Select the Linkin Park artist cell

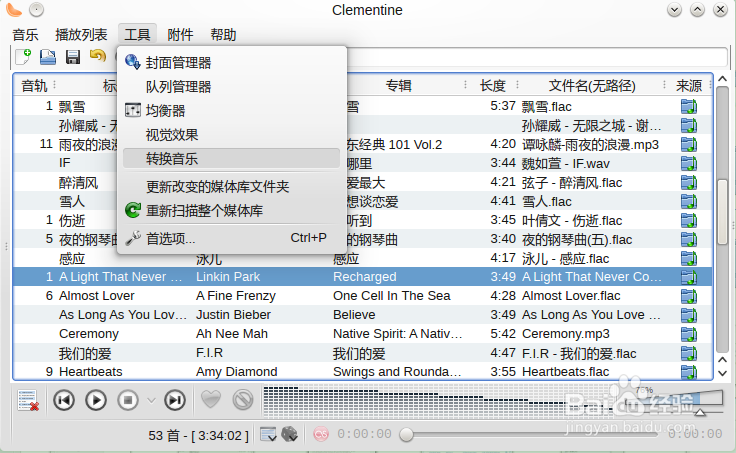[x=228, y=276]
